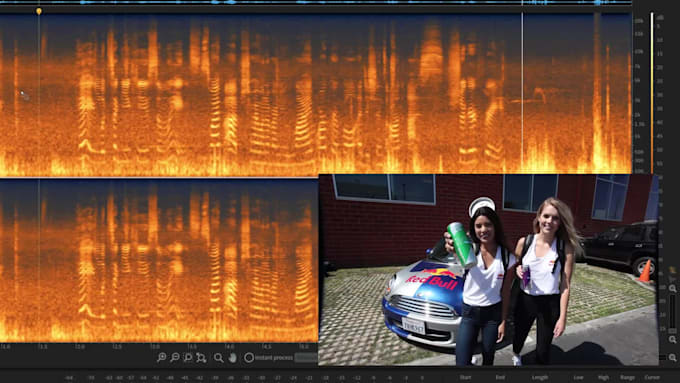This screenshot has width=680, height=383.
Task: Click the zoom out full icon
Action: [201, 358]
